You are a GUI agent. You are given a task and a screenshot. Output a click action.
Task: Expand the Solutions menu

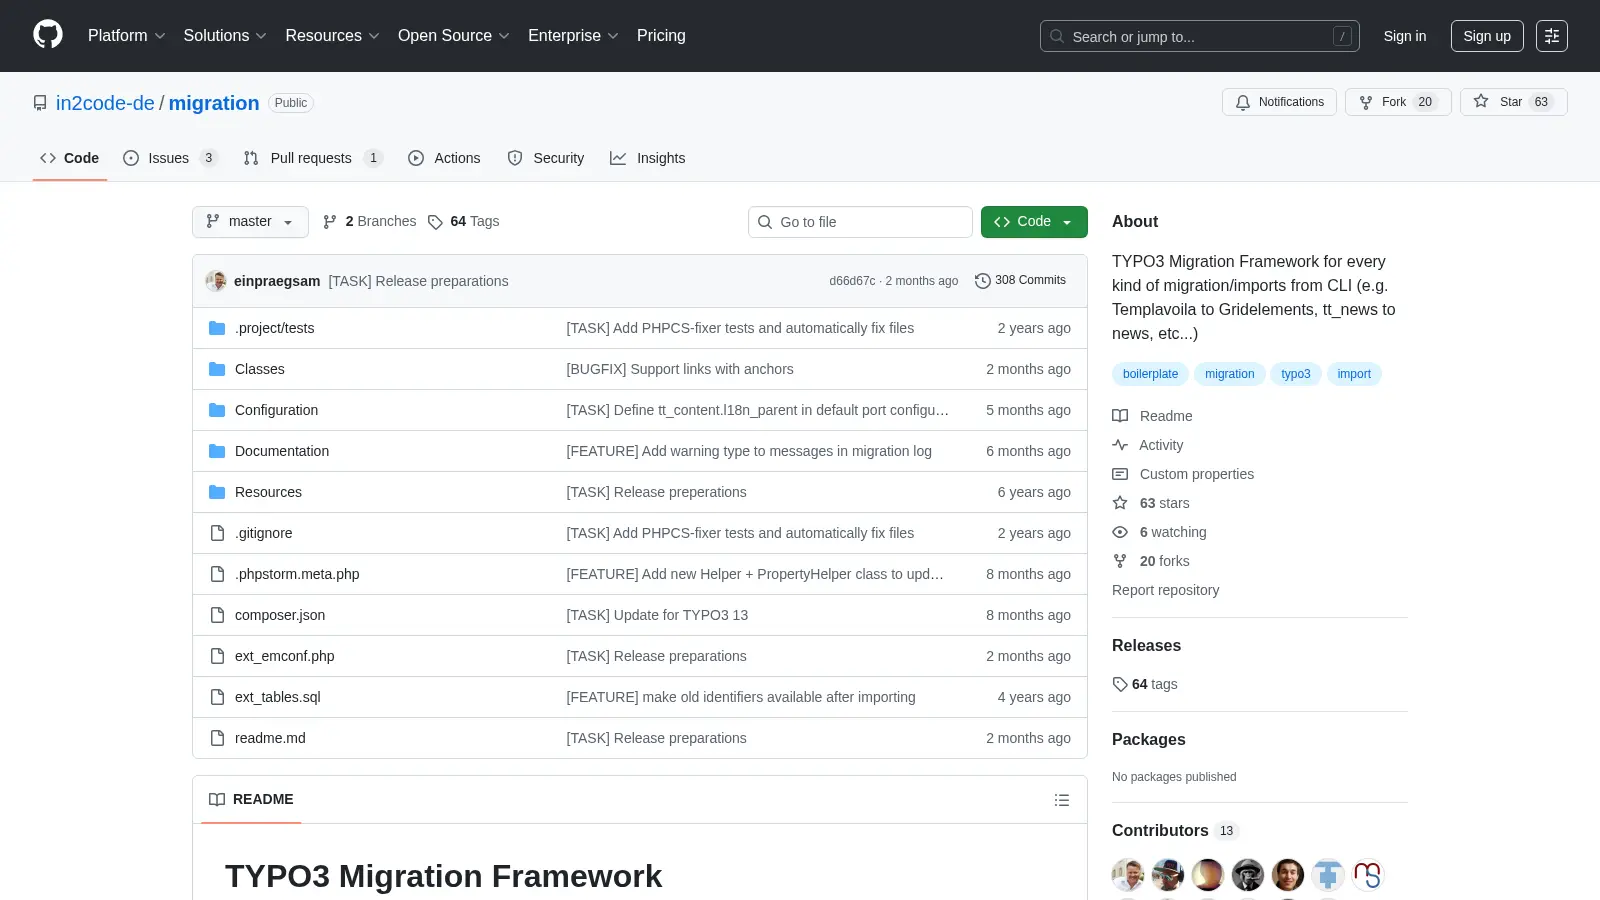coord(225,36)
